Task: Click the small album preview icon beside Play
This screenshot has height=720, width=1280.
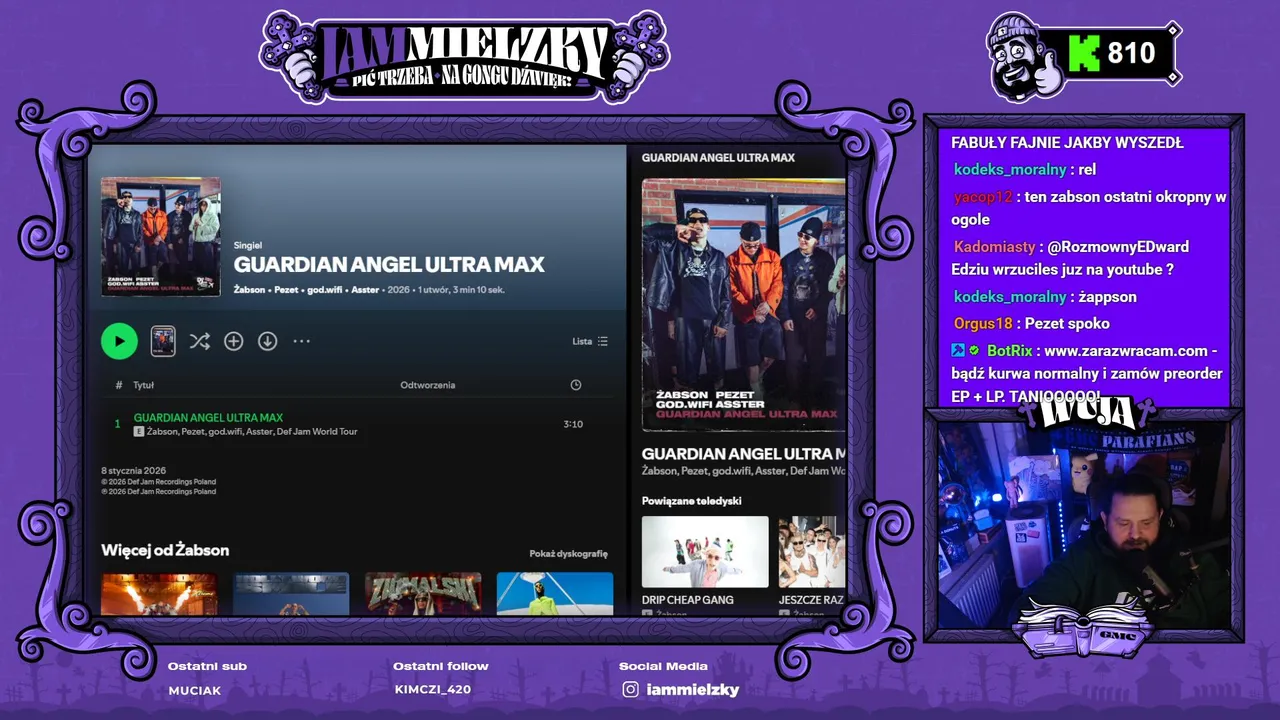Action: click(163, 341)
